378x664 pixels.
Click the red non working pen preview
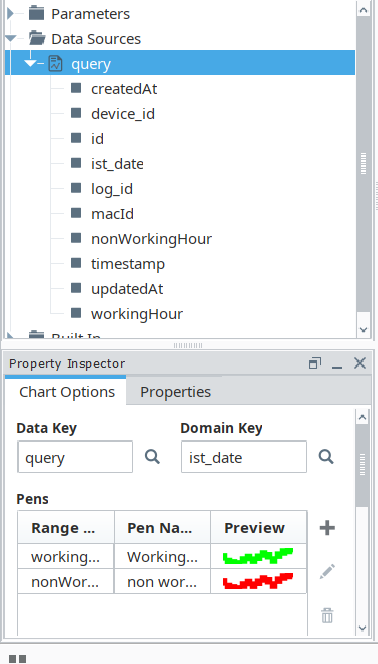coord(258,581)
